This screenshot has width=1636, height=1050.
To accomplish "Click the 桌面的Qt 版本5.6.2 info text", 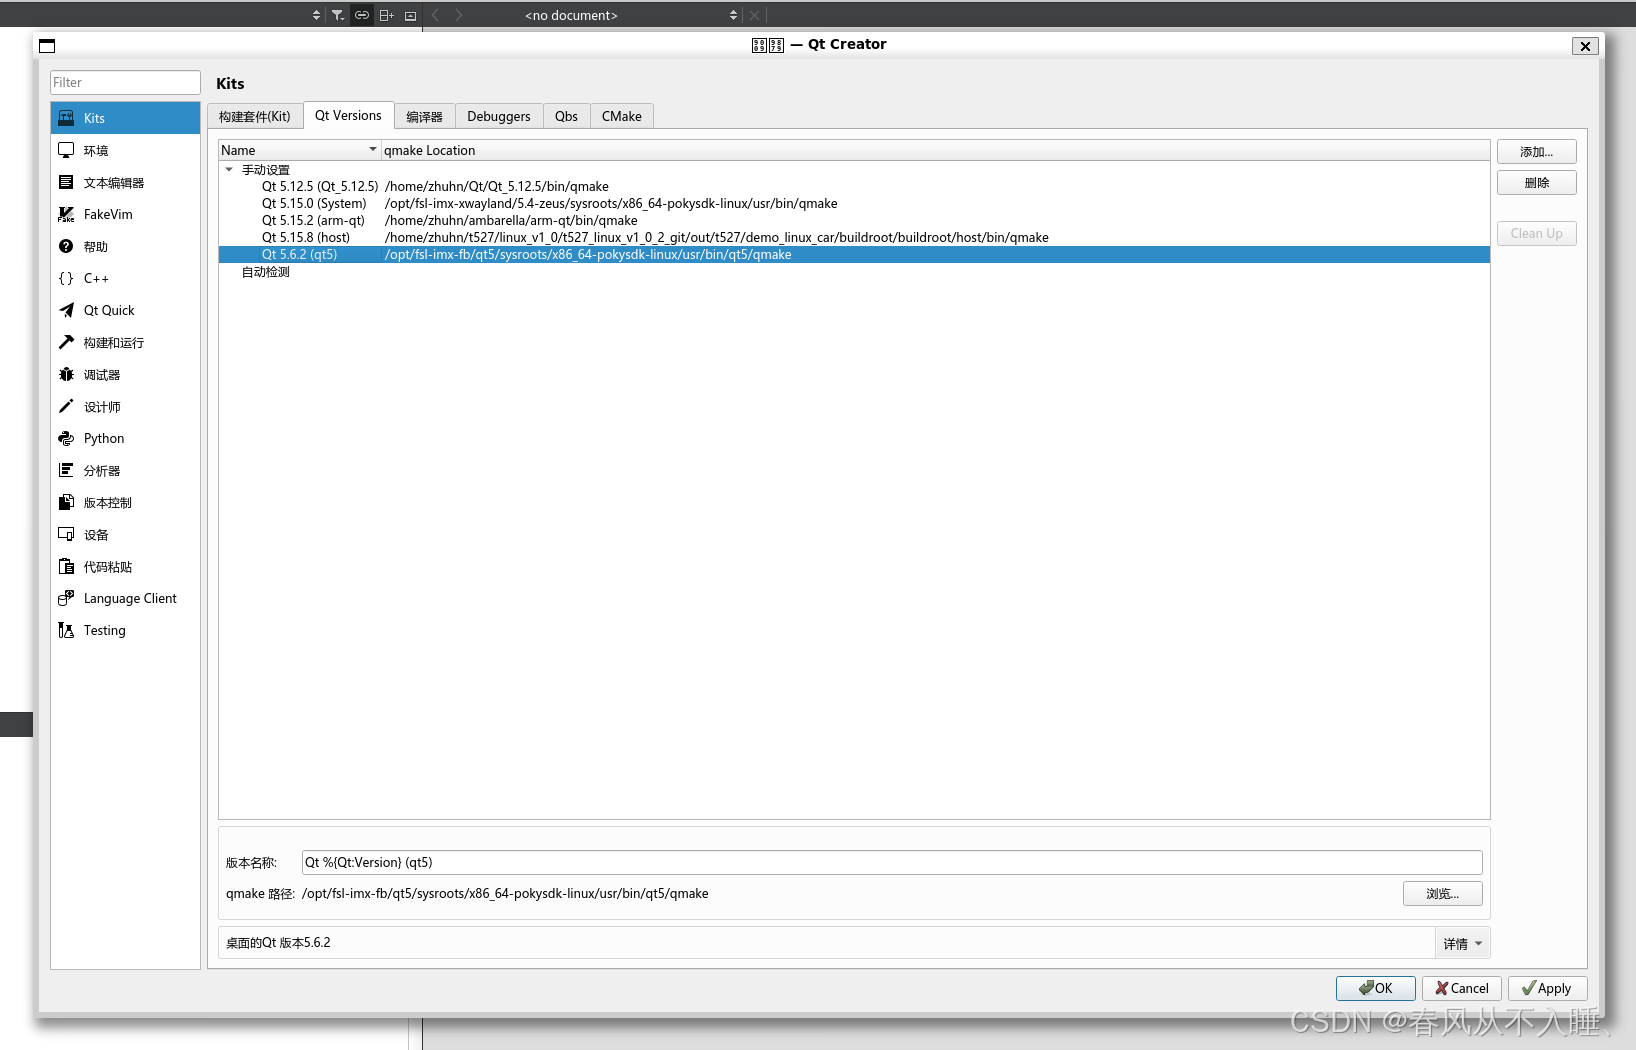I will click(278, 943).
